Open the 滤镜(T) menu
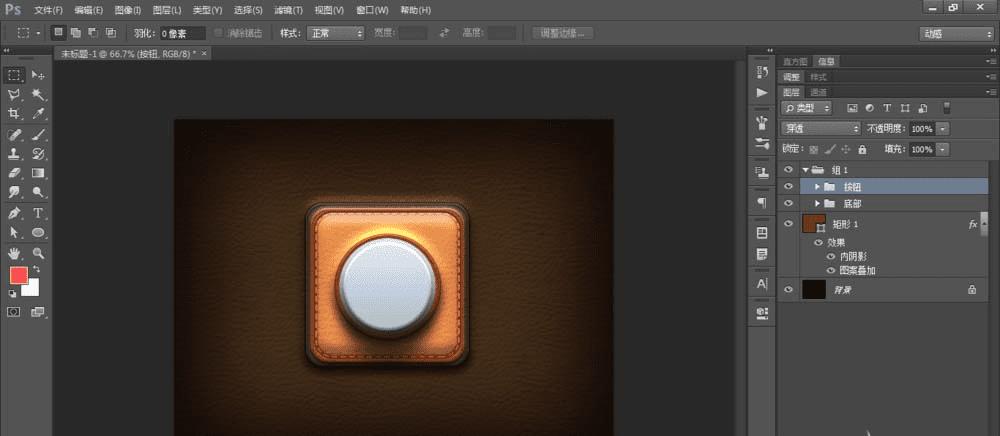The width and height of the screenshot is (1000, 436). point(288,10)
